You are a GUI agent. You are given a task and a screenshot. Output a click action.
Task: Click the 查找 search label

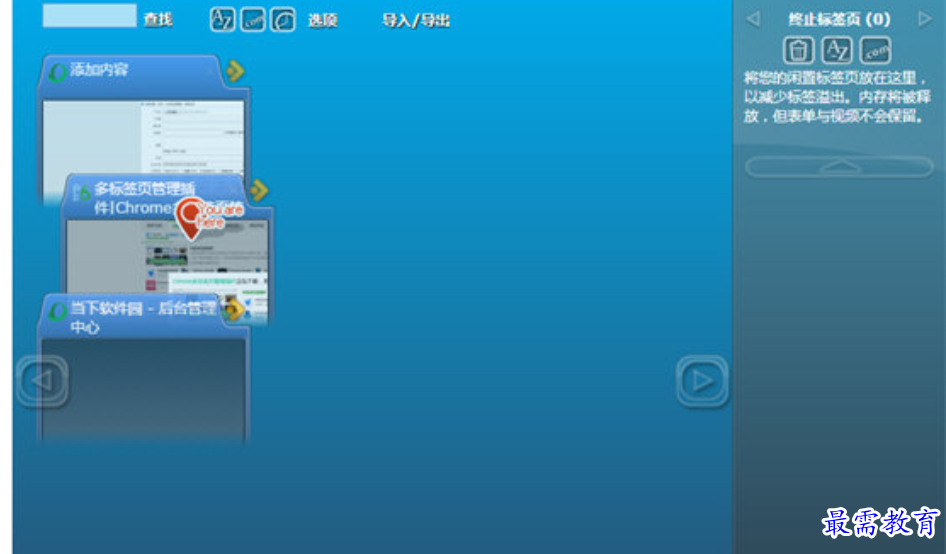pyautogui.click(x=158, y=20)
